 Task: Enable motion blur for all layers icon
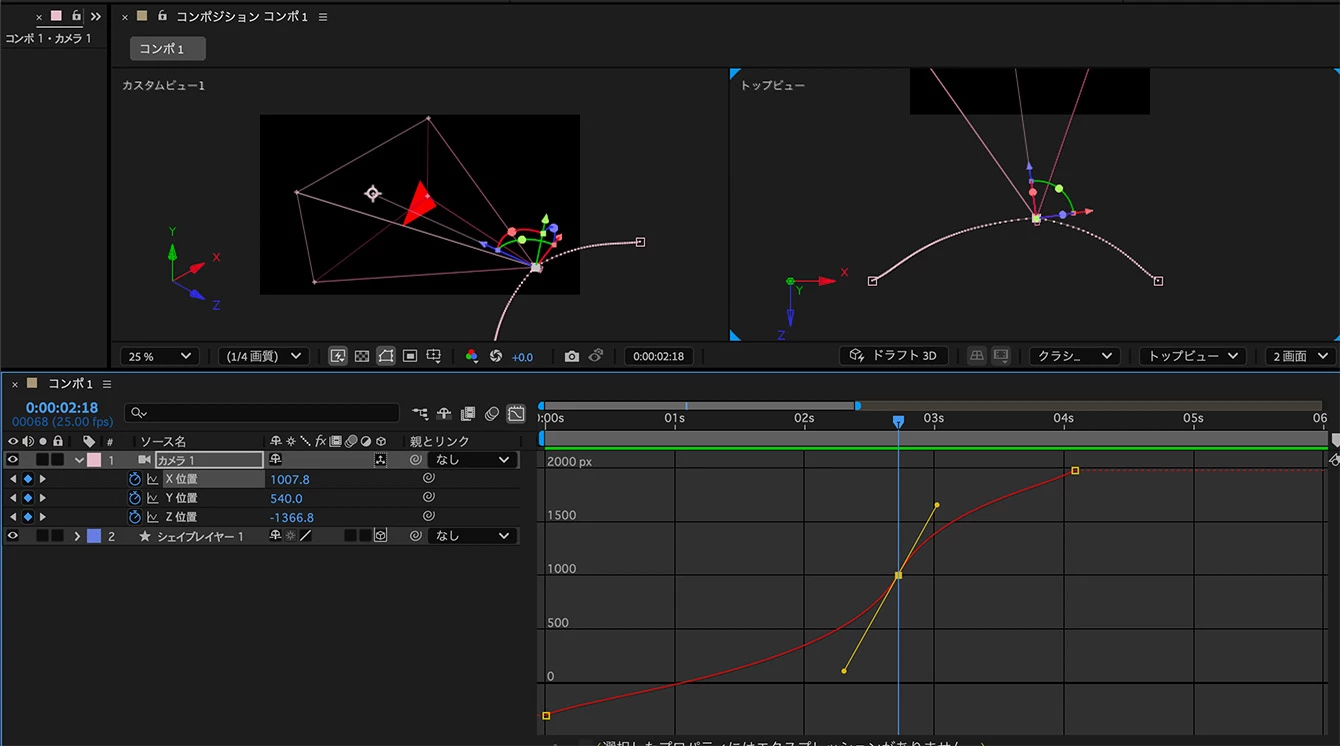(492, 413)
